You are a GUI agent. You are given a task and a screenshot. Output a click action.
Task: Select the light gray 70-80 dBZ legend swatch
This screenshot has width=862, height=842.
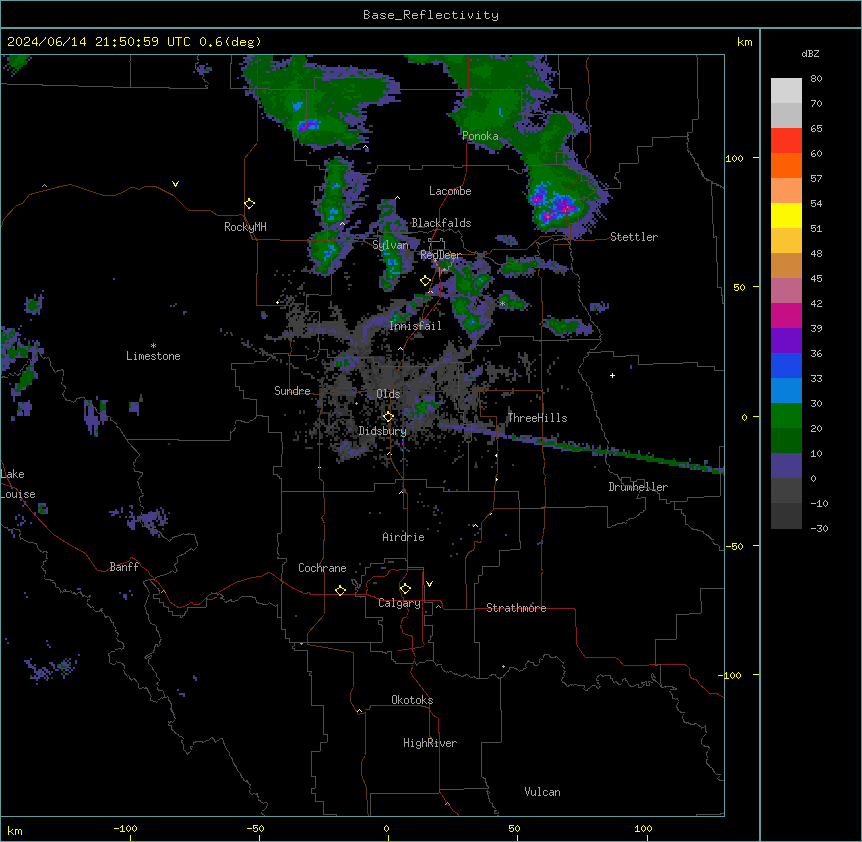tap(786, 91)
